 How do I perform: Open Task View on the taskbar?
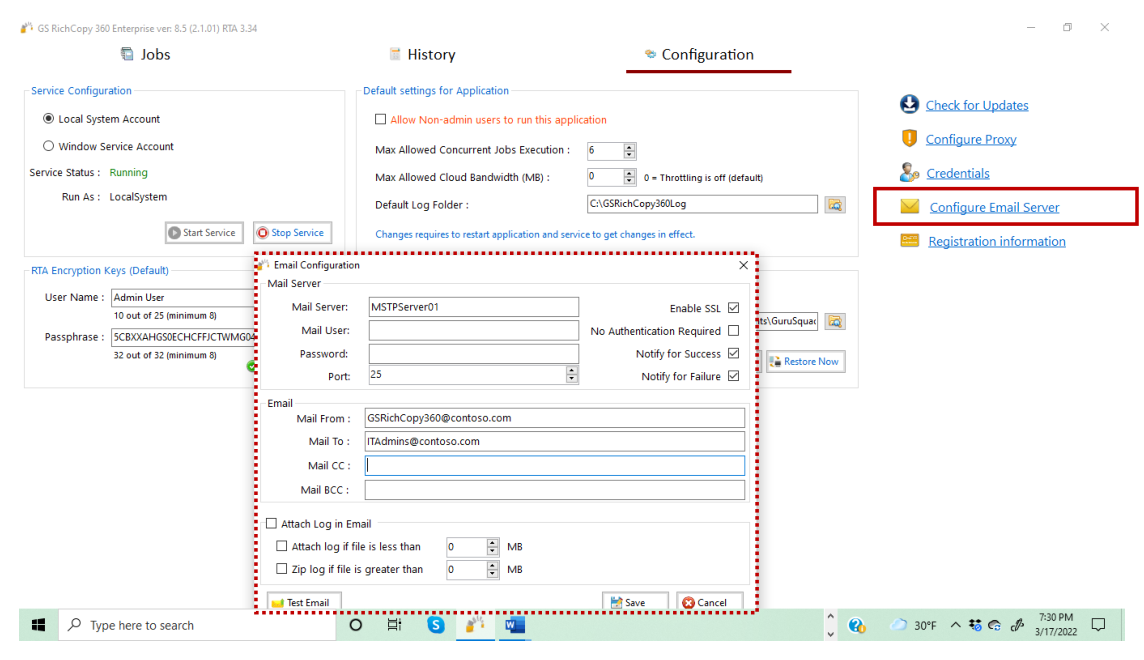point(395,625)
